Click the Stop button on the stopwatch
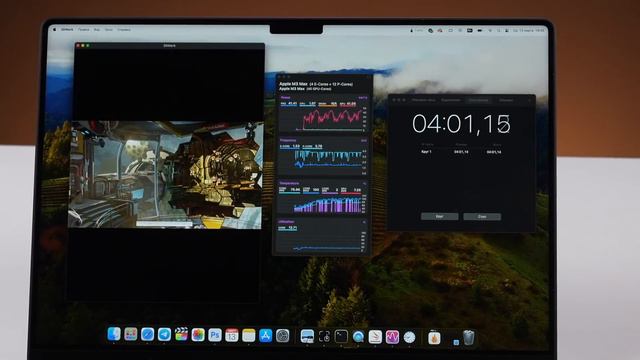The height and width of the screenshot is (360, 640). (x=482, y=217)
